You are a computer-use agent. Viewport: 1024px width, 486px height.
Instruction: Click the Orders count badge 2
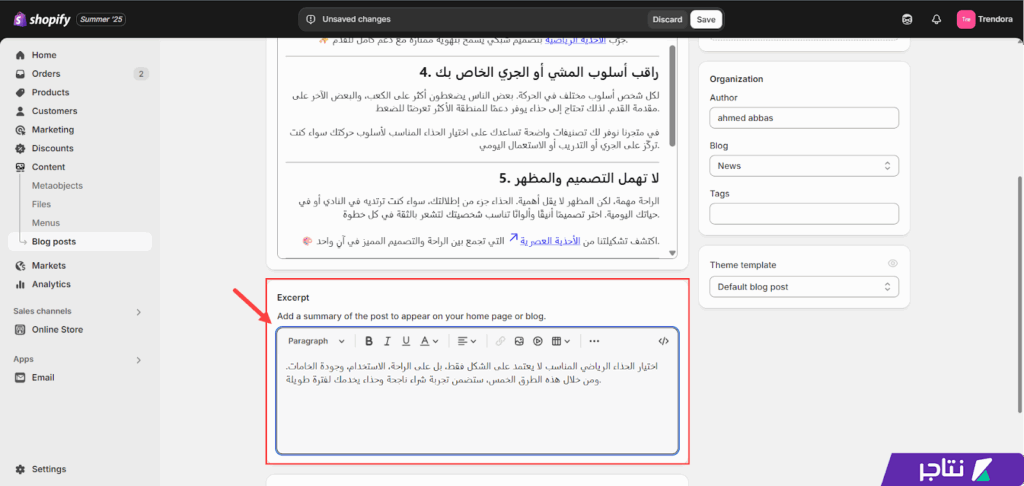pyautogui.click(x=141, y=74)
